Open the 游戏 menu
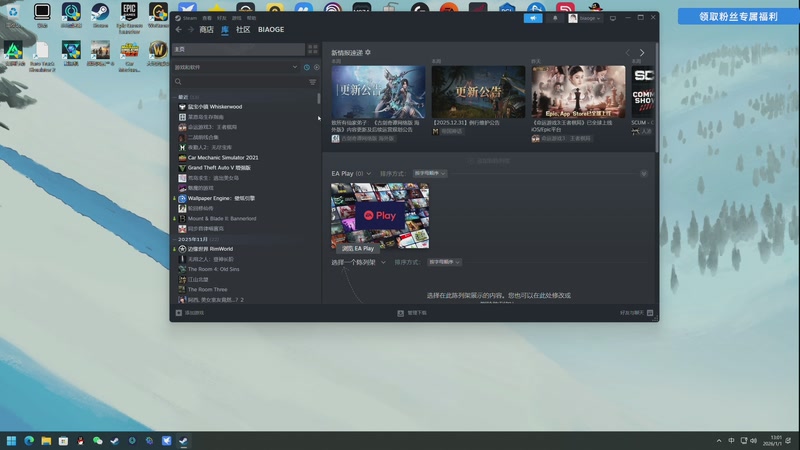 click(236, 18)
